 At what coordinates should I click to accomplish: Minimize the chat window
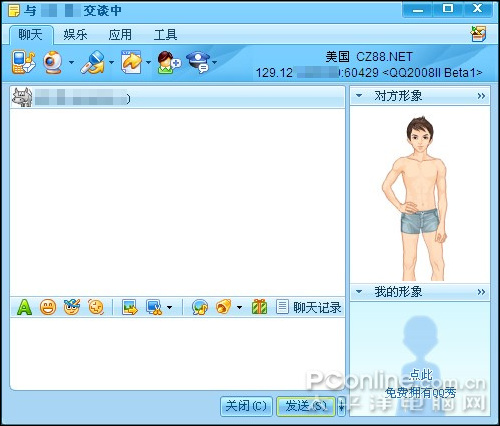point(417,10)
